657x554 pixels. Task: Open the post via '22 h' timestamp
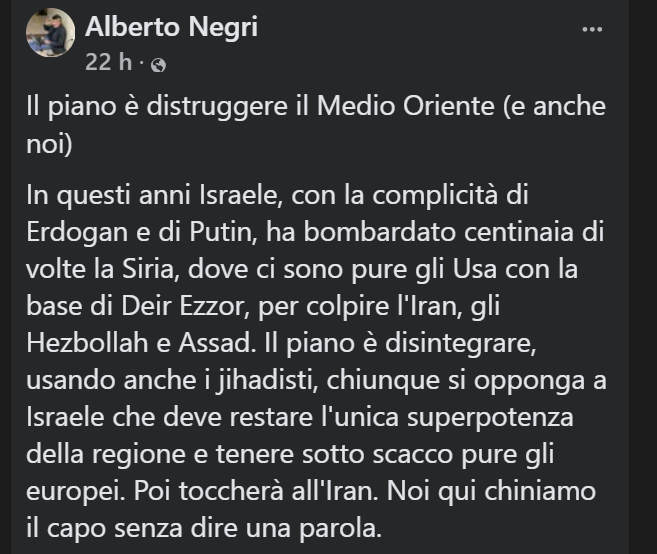(x=108, y=62)
